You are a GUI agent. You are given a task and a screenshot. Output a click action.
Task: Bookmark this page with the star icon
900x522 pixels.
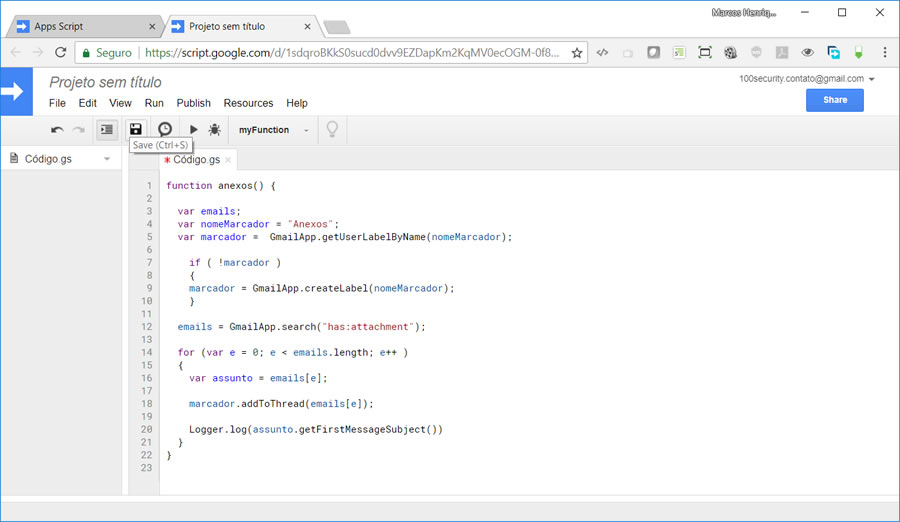click(x=577, y=53)
